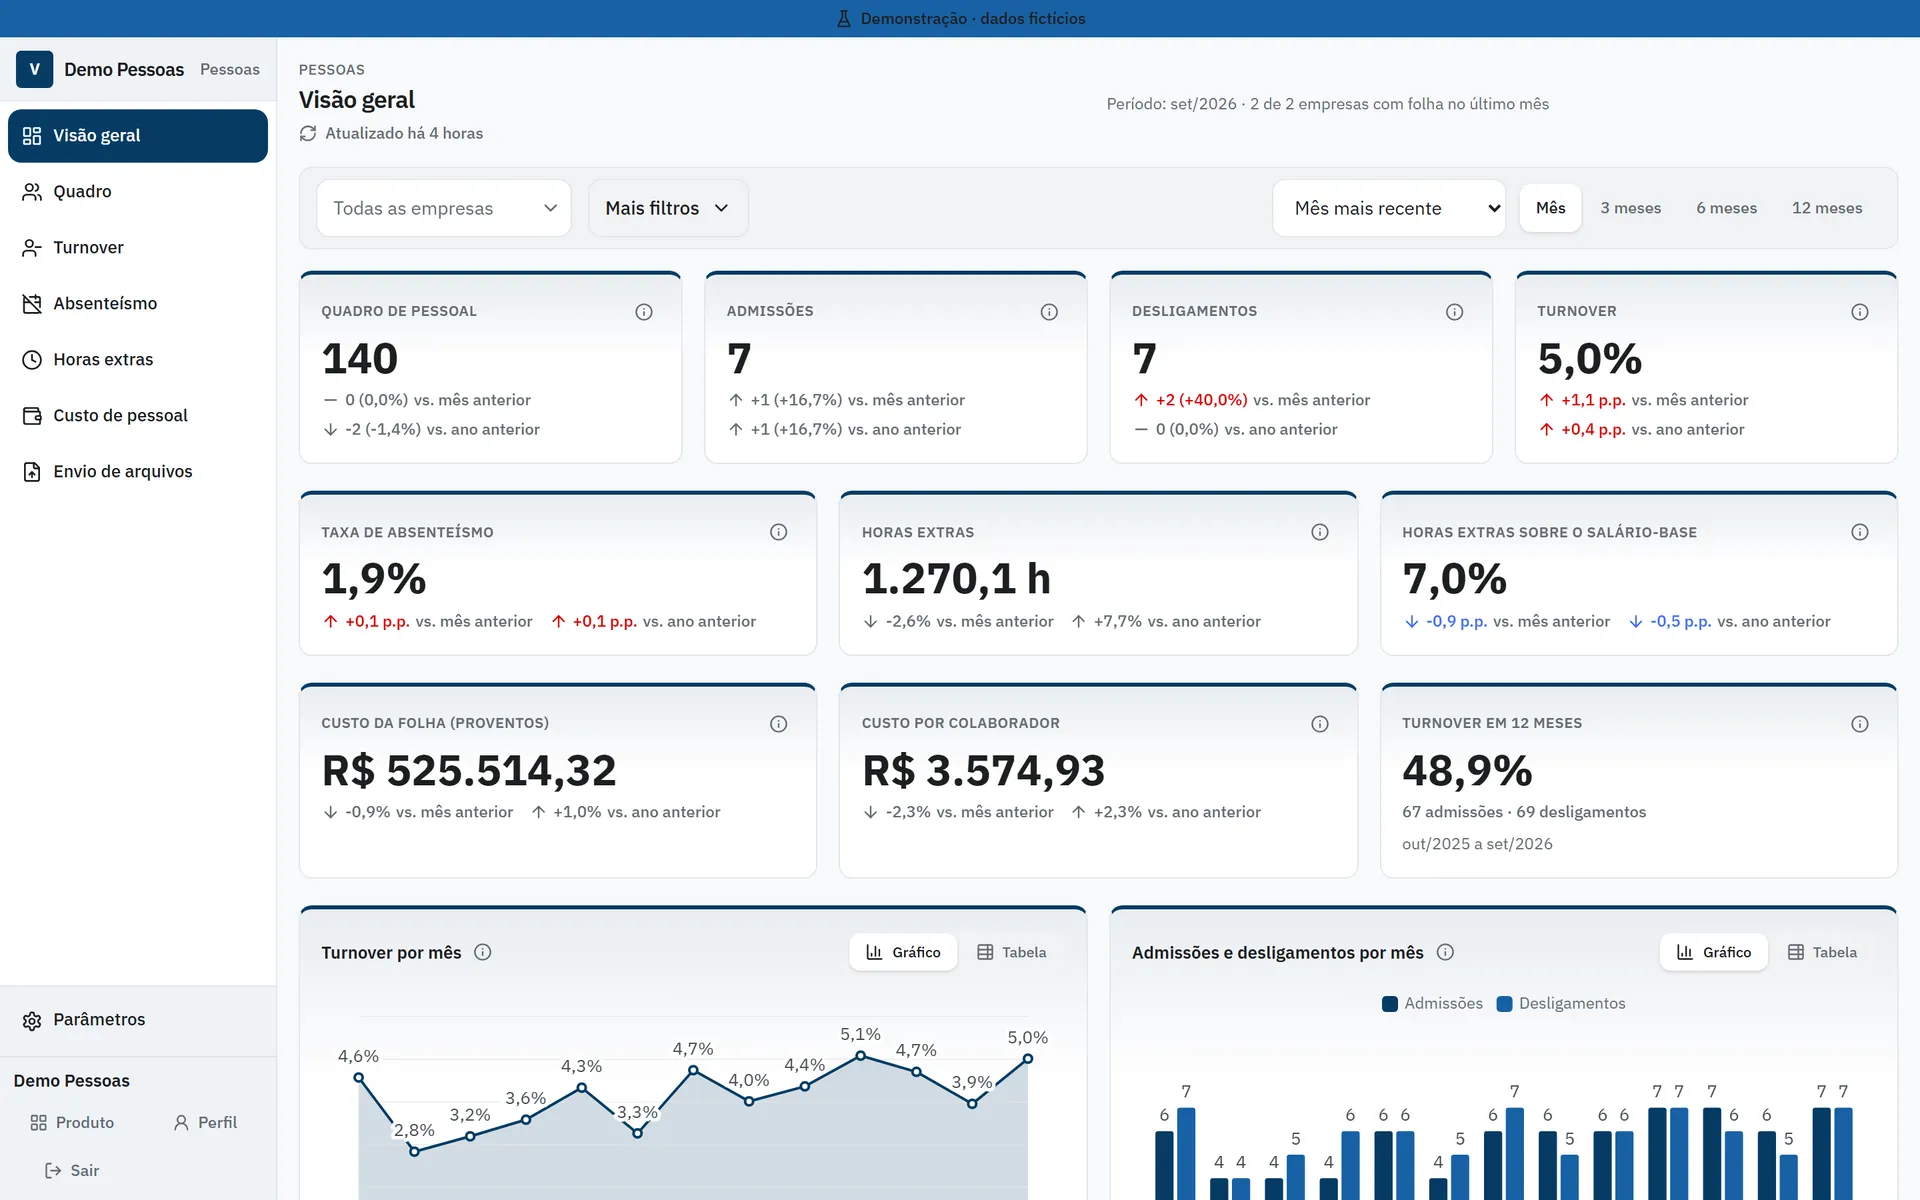
Task: Click '67 admissões · 69 desligamentos' text
Action: [1524, 812]
